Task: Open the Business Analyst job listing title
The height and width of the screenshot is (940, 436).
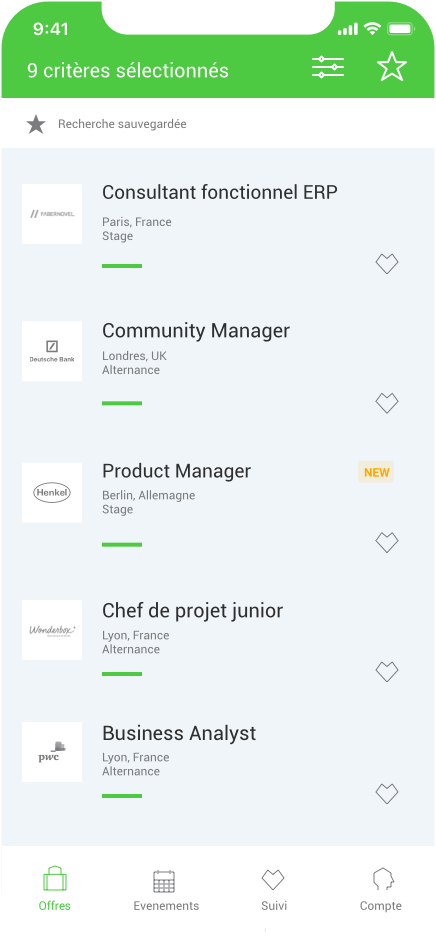Action: pyautogui.click(x=179, y=733)
